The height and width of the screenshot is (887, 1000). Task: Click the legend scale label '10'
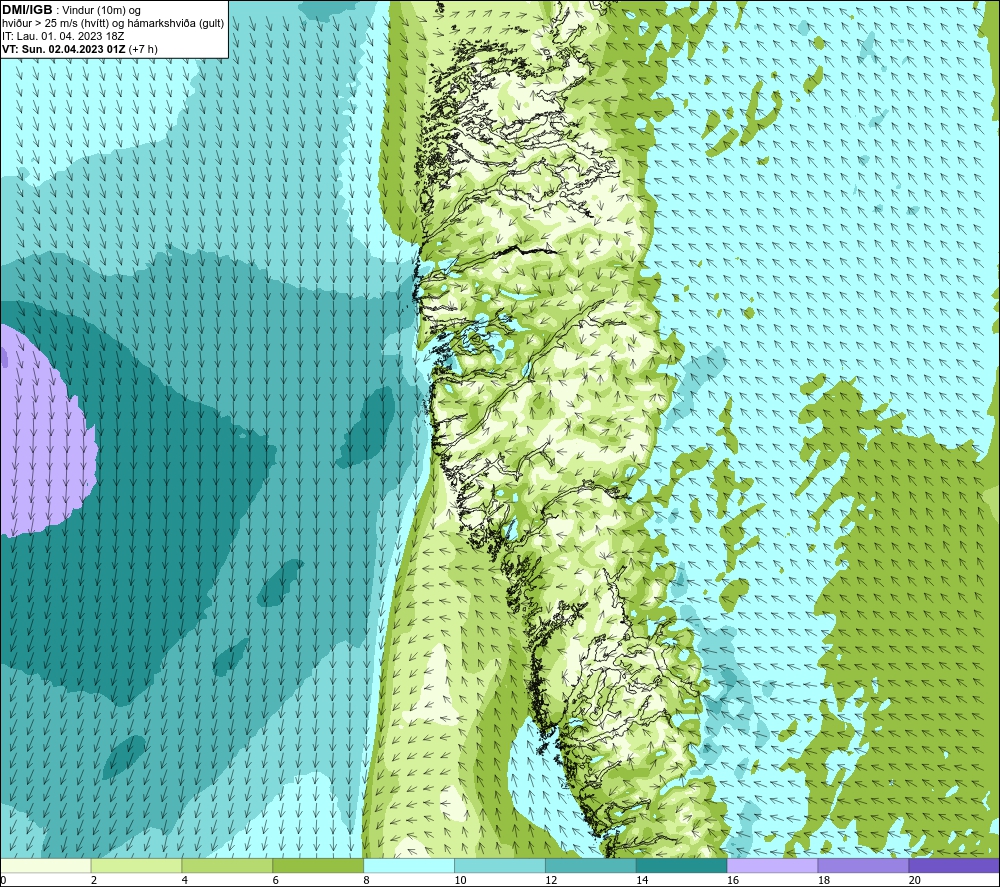pos(460,881)
